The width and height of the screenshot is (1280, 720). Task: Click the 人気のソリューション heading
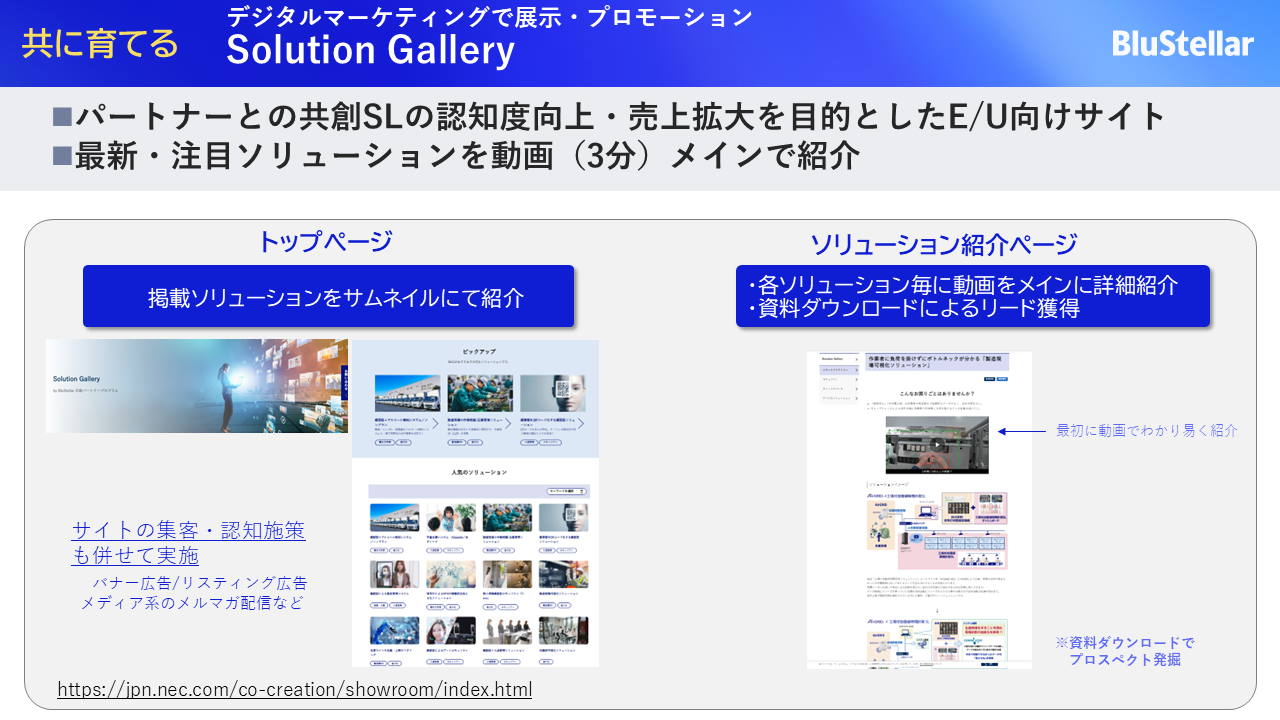tap(479, 471)
